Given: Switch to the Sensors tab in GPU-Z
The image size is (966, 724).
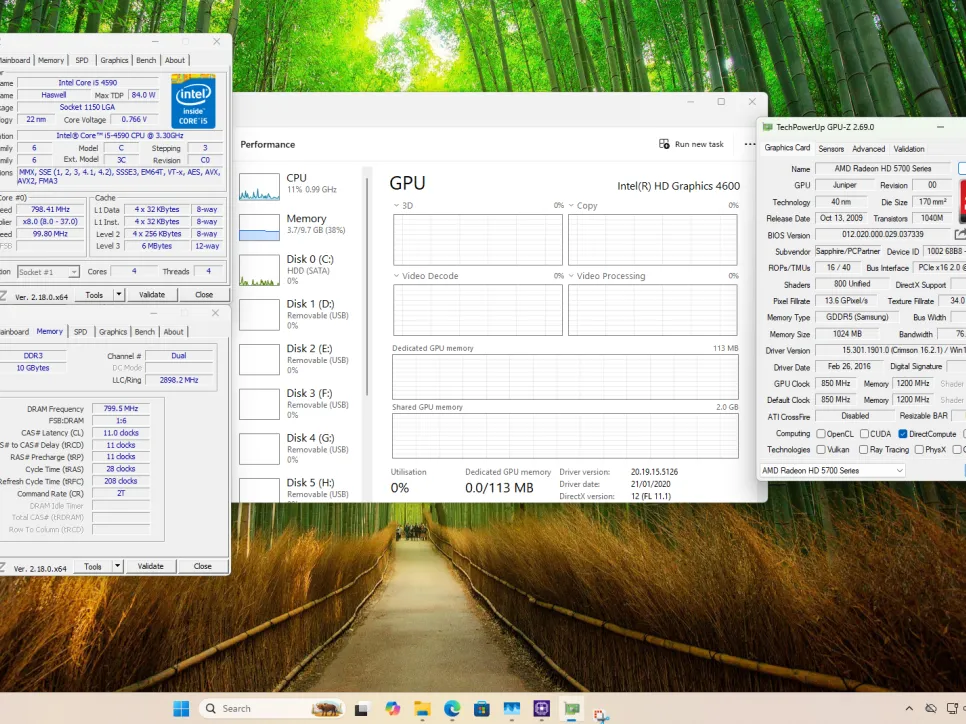Looking at the screenshot, I should 831,149.
